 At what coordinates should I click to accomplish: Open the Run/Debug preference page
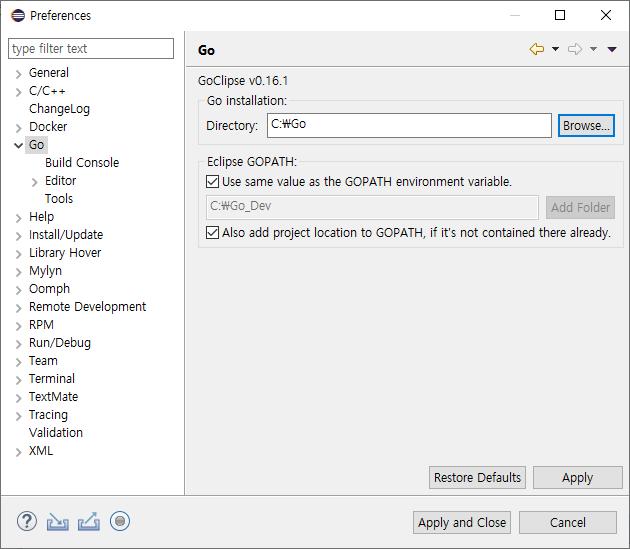[x=60, y=343]
